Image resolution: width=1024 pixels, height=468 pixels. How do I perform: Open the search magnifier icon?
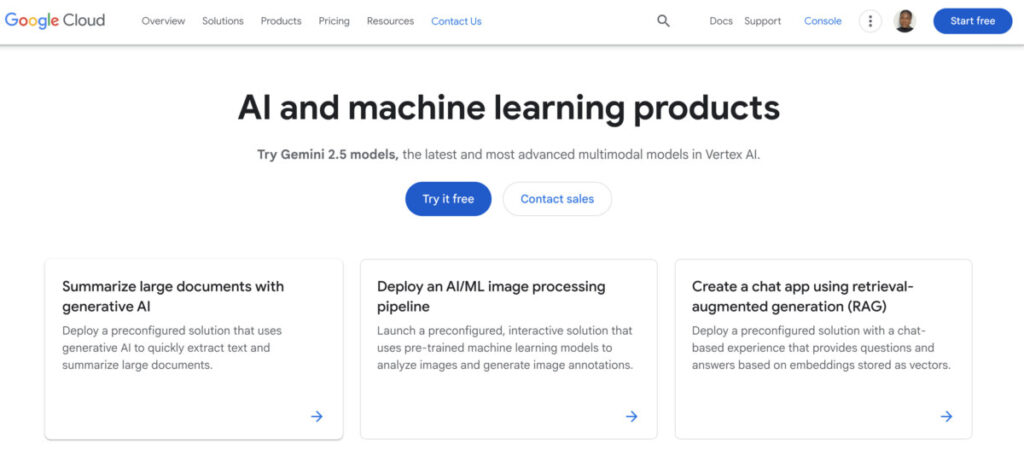pyautogui.click(x=664, y=21)
